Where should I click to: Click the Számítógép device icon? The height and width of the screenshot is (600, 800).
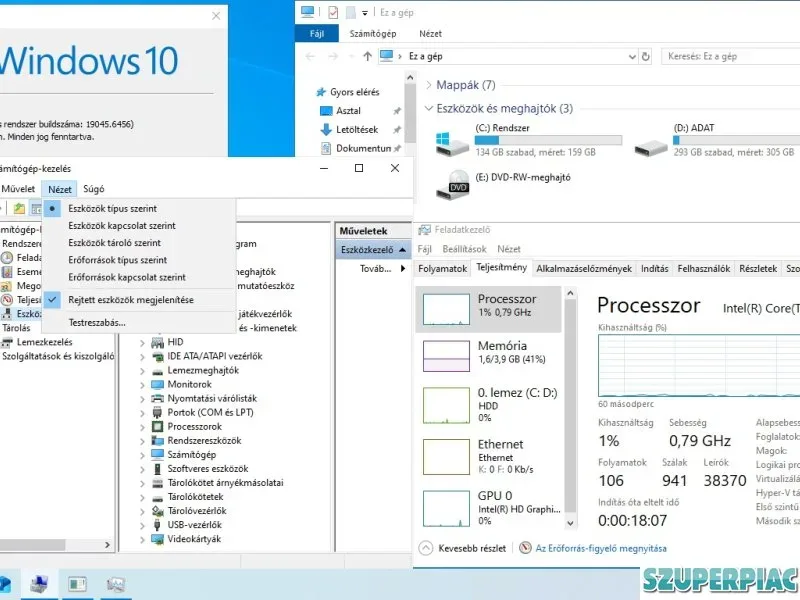click(x=158, y=455)
